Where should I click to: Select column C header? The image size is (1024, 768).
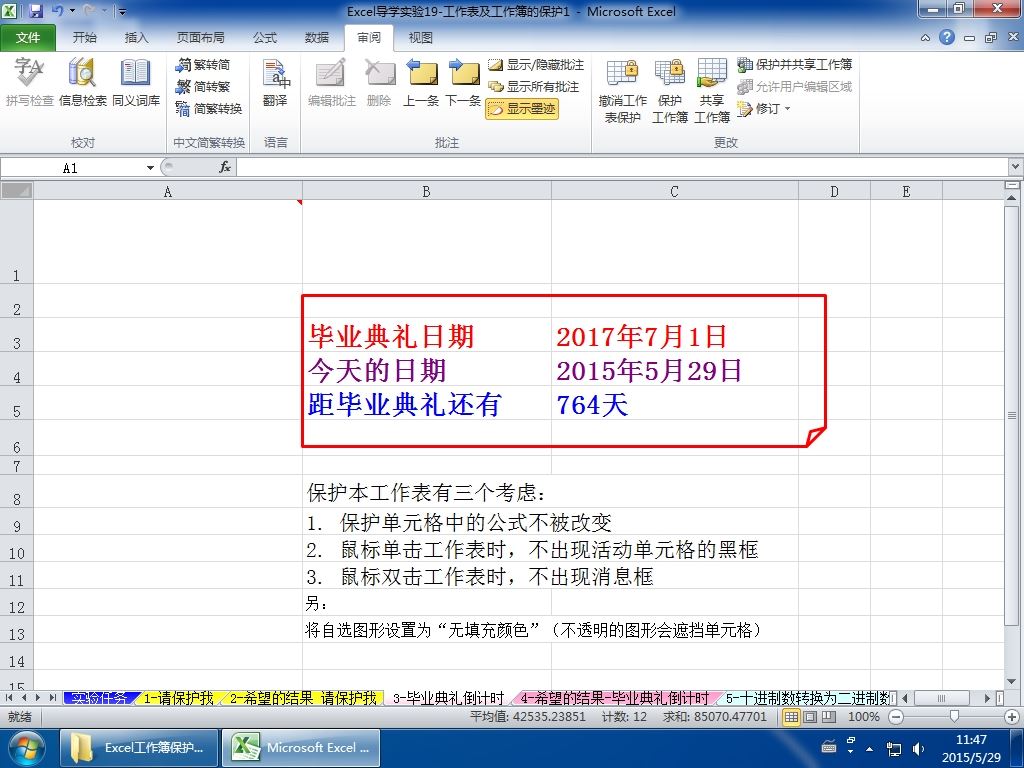click(675, 191)
